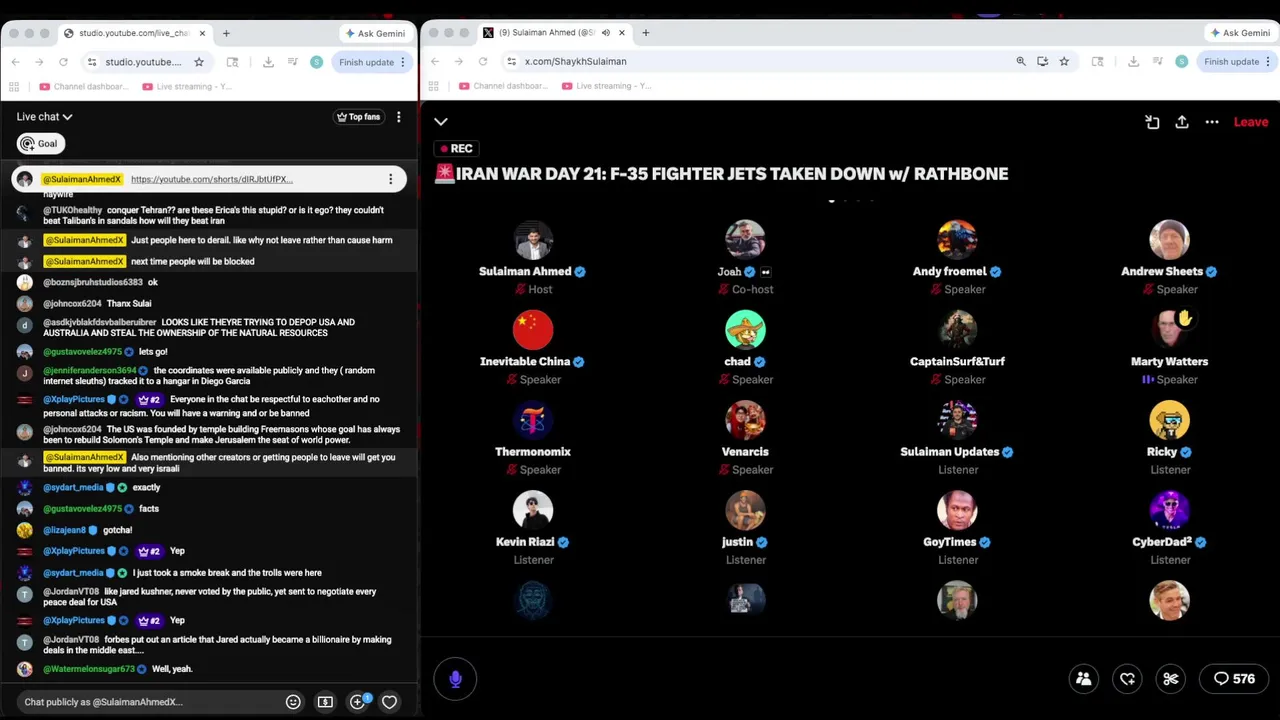Image resolution: width=1280 pixels, height=720 pixels.
Task: Open the participants list in the Space
Action: [x=1083, y=679]
